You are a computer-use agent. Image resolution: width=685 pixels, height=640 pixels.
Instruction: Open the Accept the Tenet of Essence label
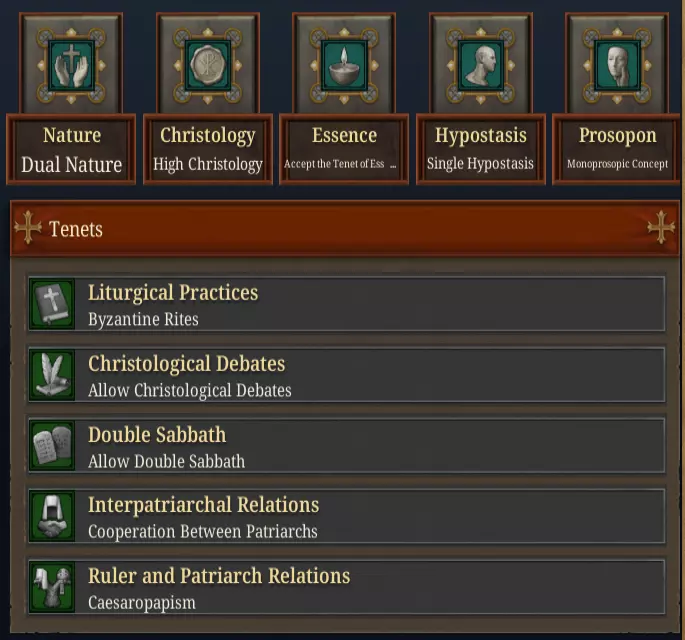(x=344, y=150)
